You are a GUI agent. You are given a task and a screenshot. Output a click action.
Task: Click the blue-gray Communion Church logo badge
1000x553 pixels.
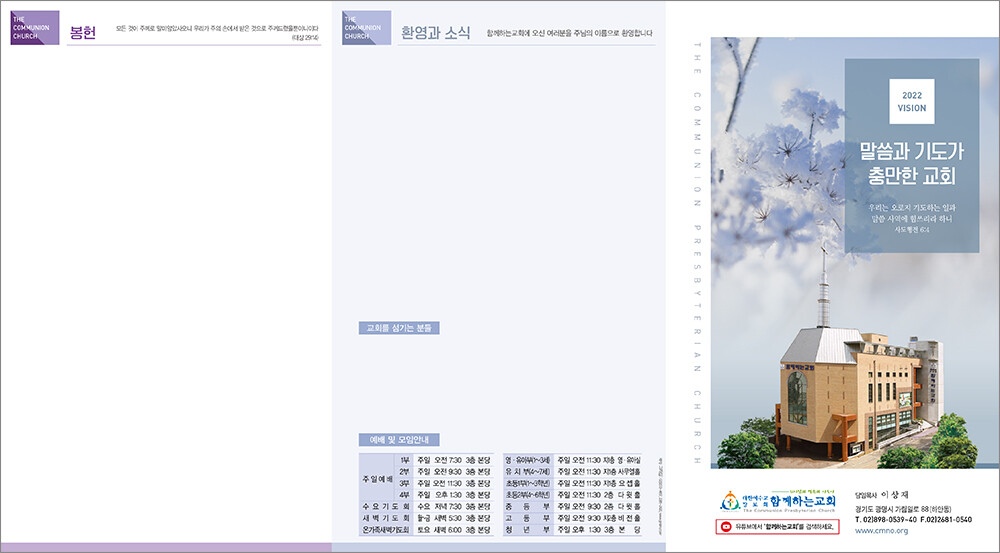[x=366, y=29]
